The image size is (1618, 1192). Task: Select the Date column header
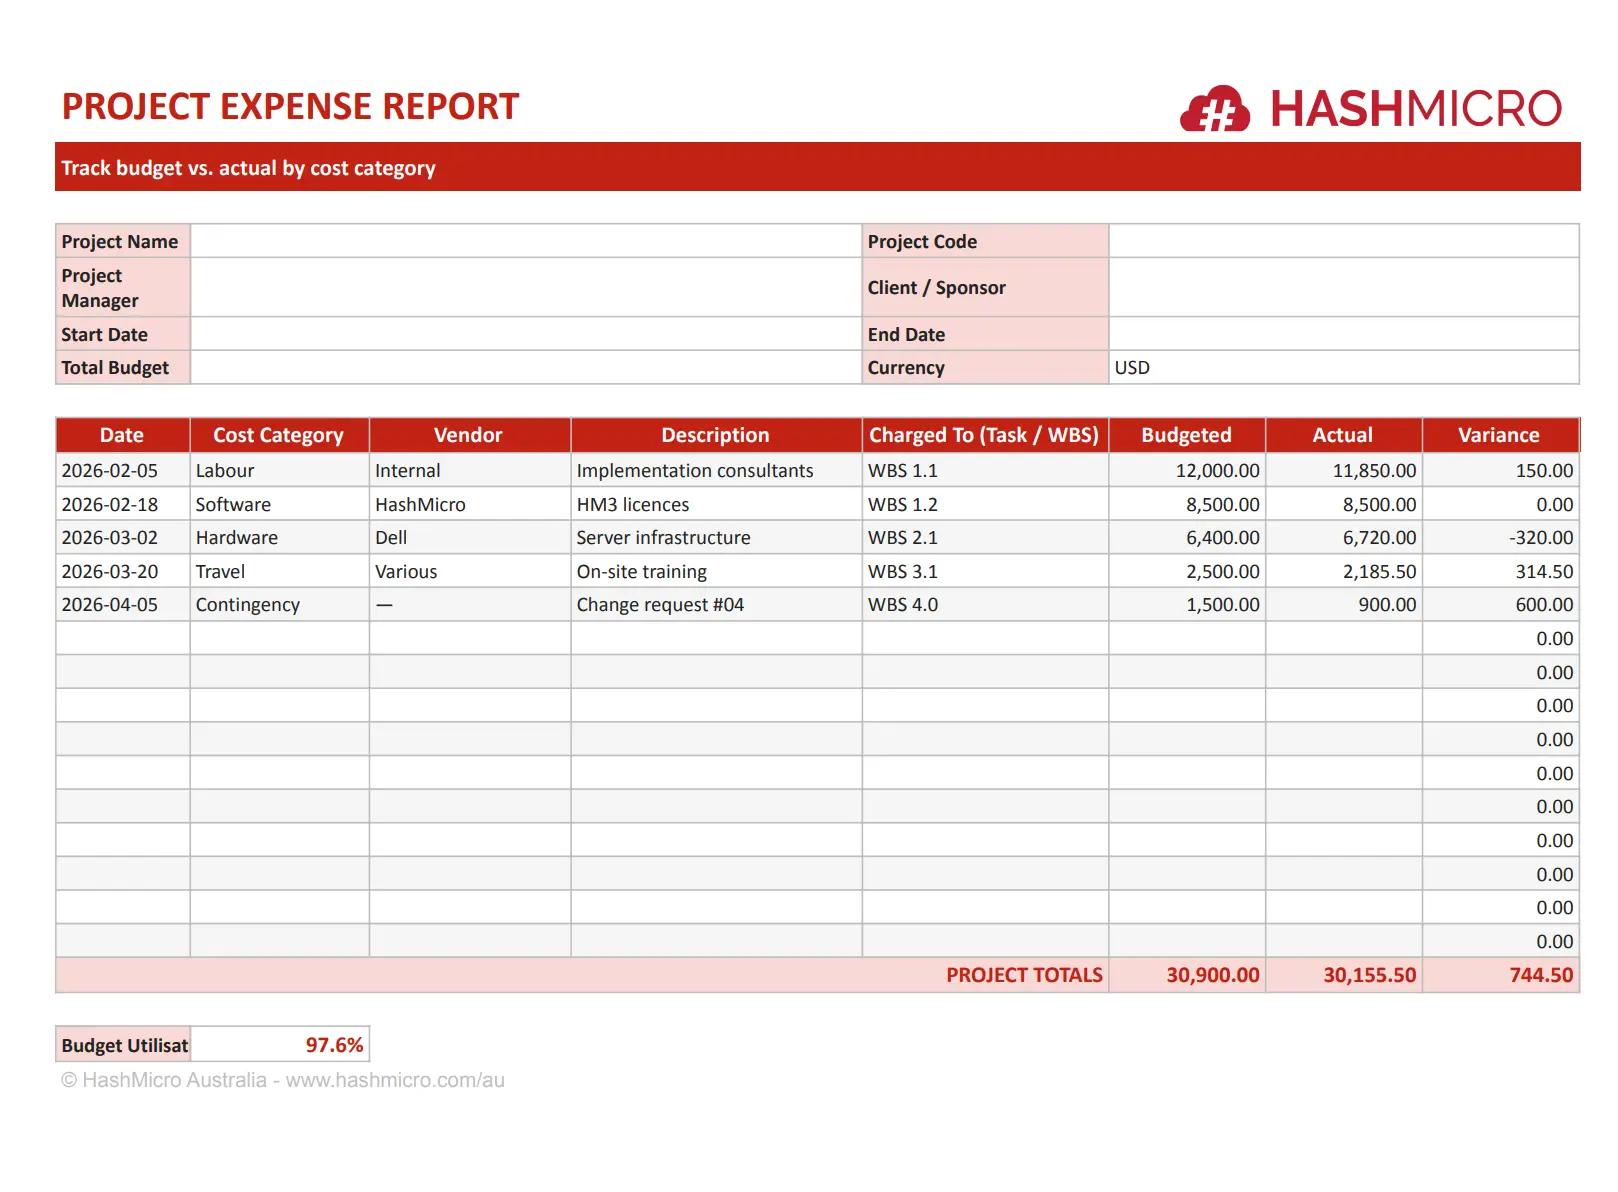tap(122, 435)
